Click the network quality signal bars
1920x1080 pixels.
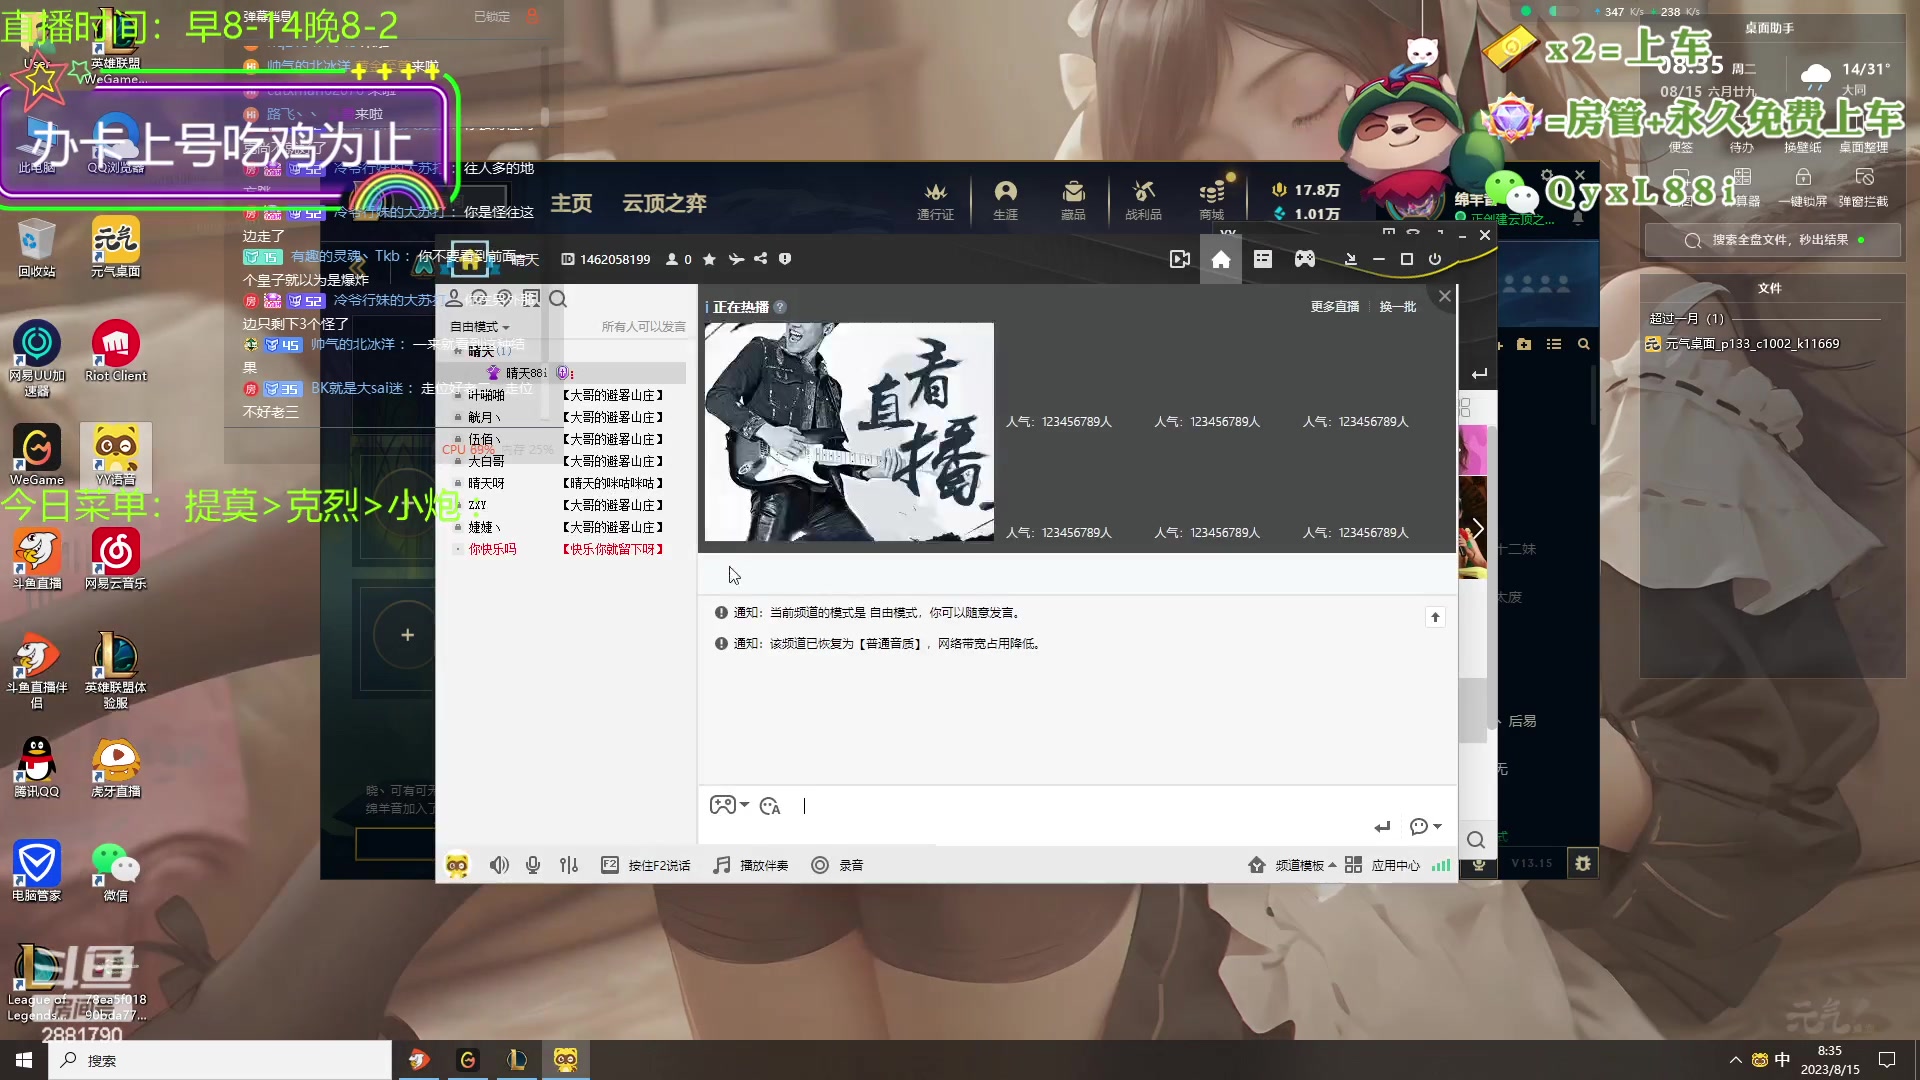tap(1440, 865)
